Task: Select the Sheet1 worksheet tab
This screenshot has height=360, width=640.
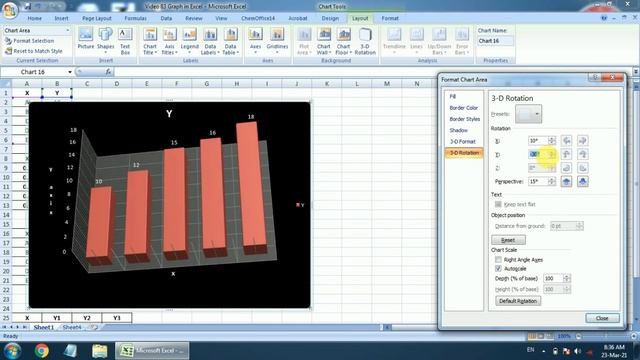Action: pos(44,327)
